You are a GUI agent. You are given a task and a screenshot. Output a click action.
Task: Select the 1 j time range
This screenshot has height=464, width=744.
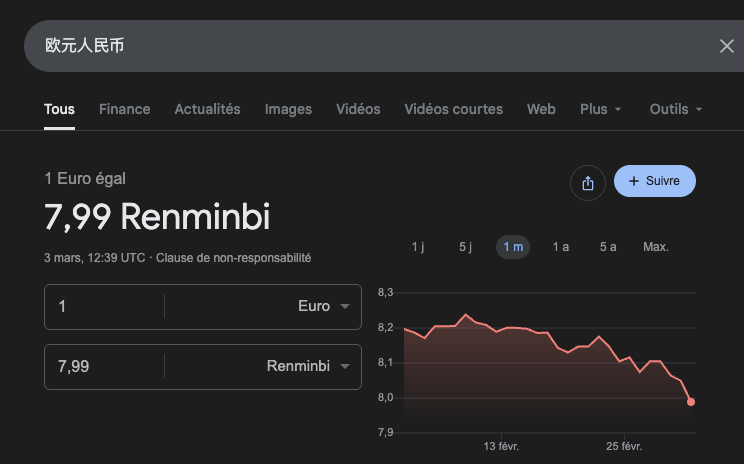[x=418, y=247]
